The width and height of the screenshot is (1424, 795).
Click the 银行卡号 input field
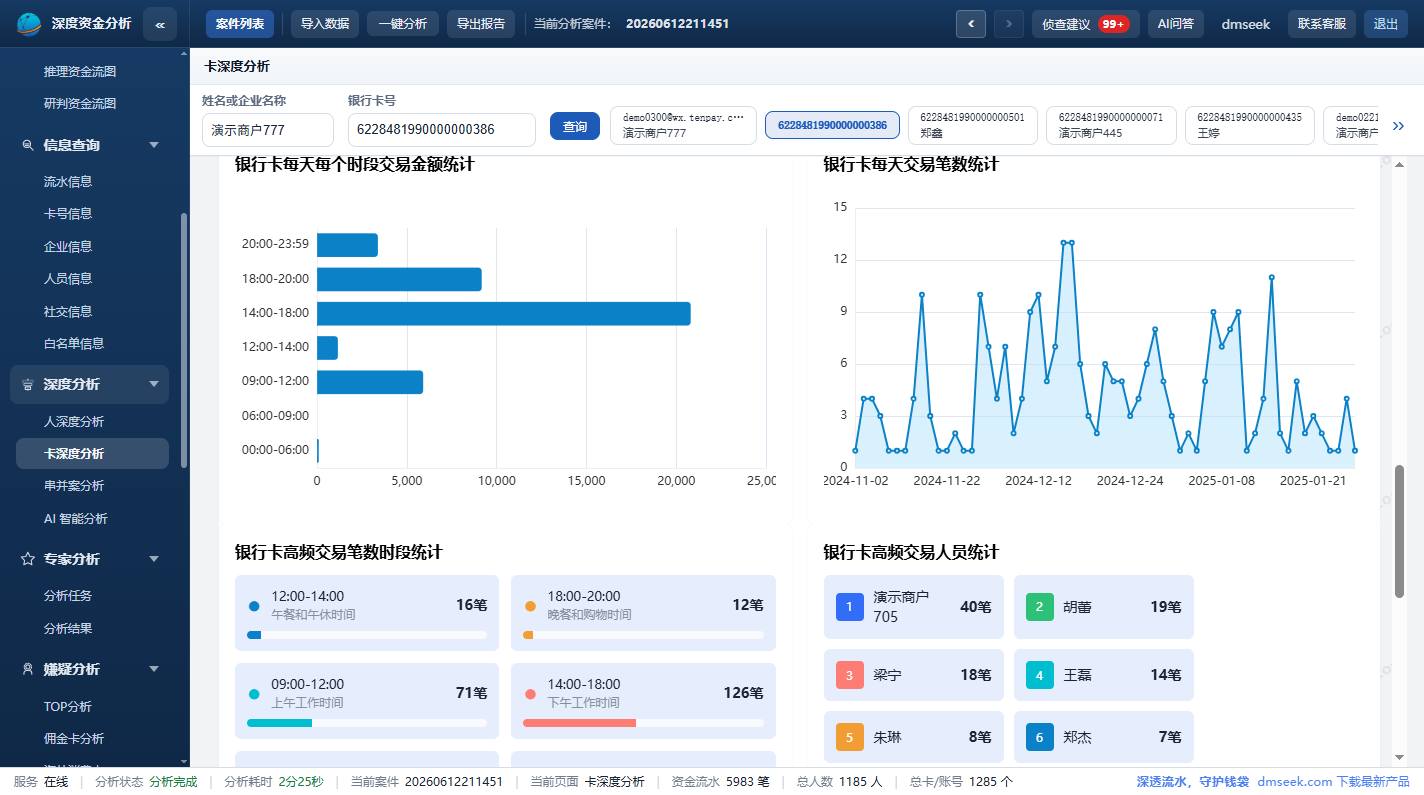click(443, 130)
